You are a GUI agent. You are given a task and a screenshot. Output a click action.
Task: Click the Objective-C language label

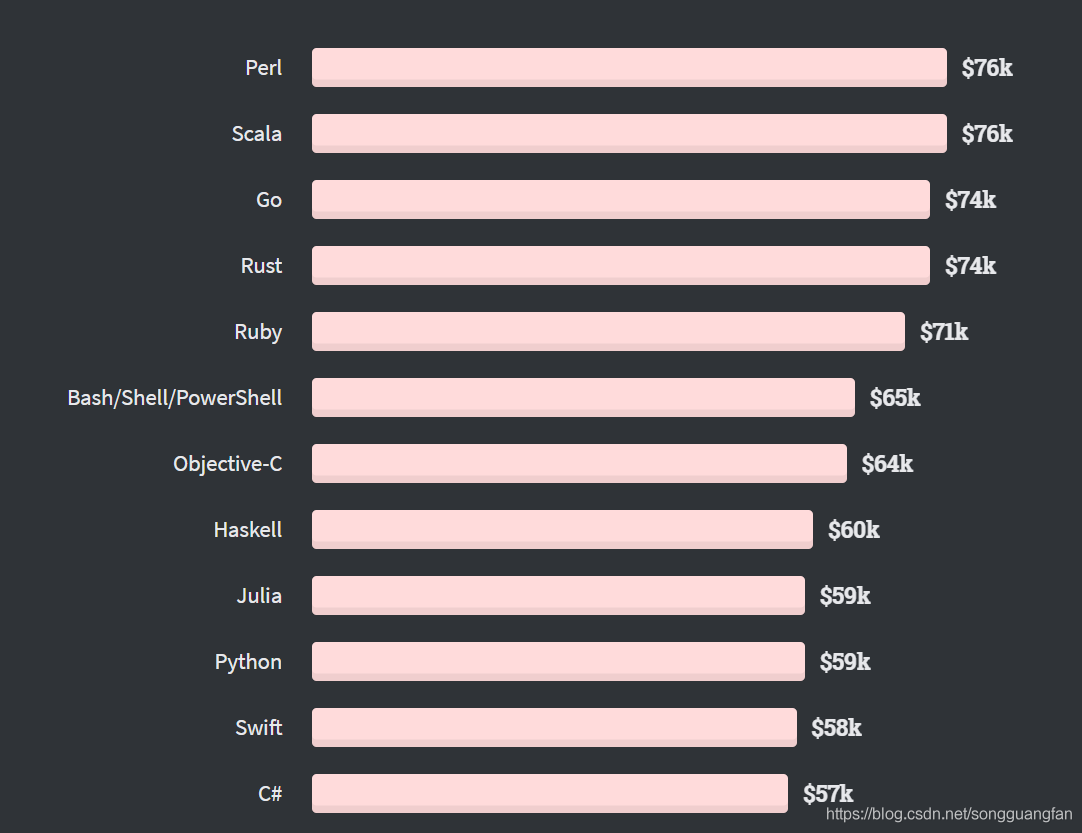228,464
